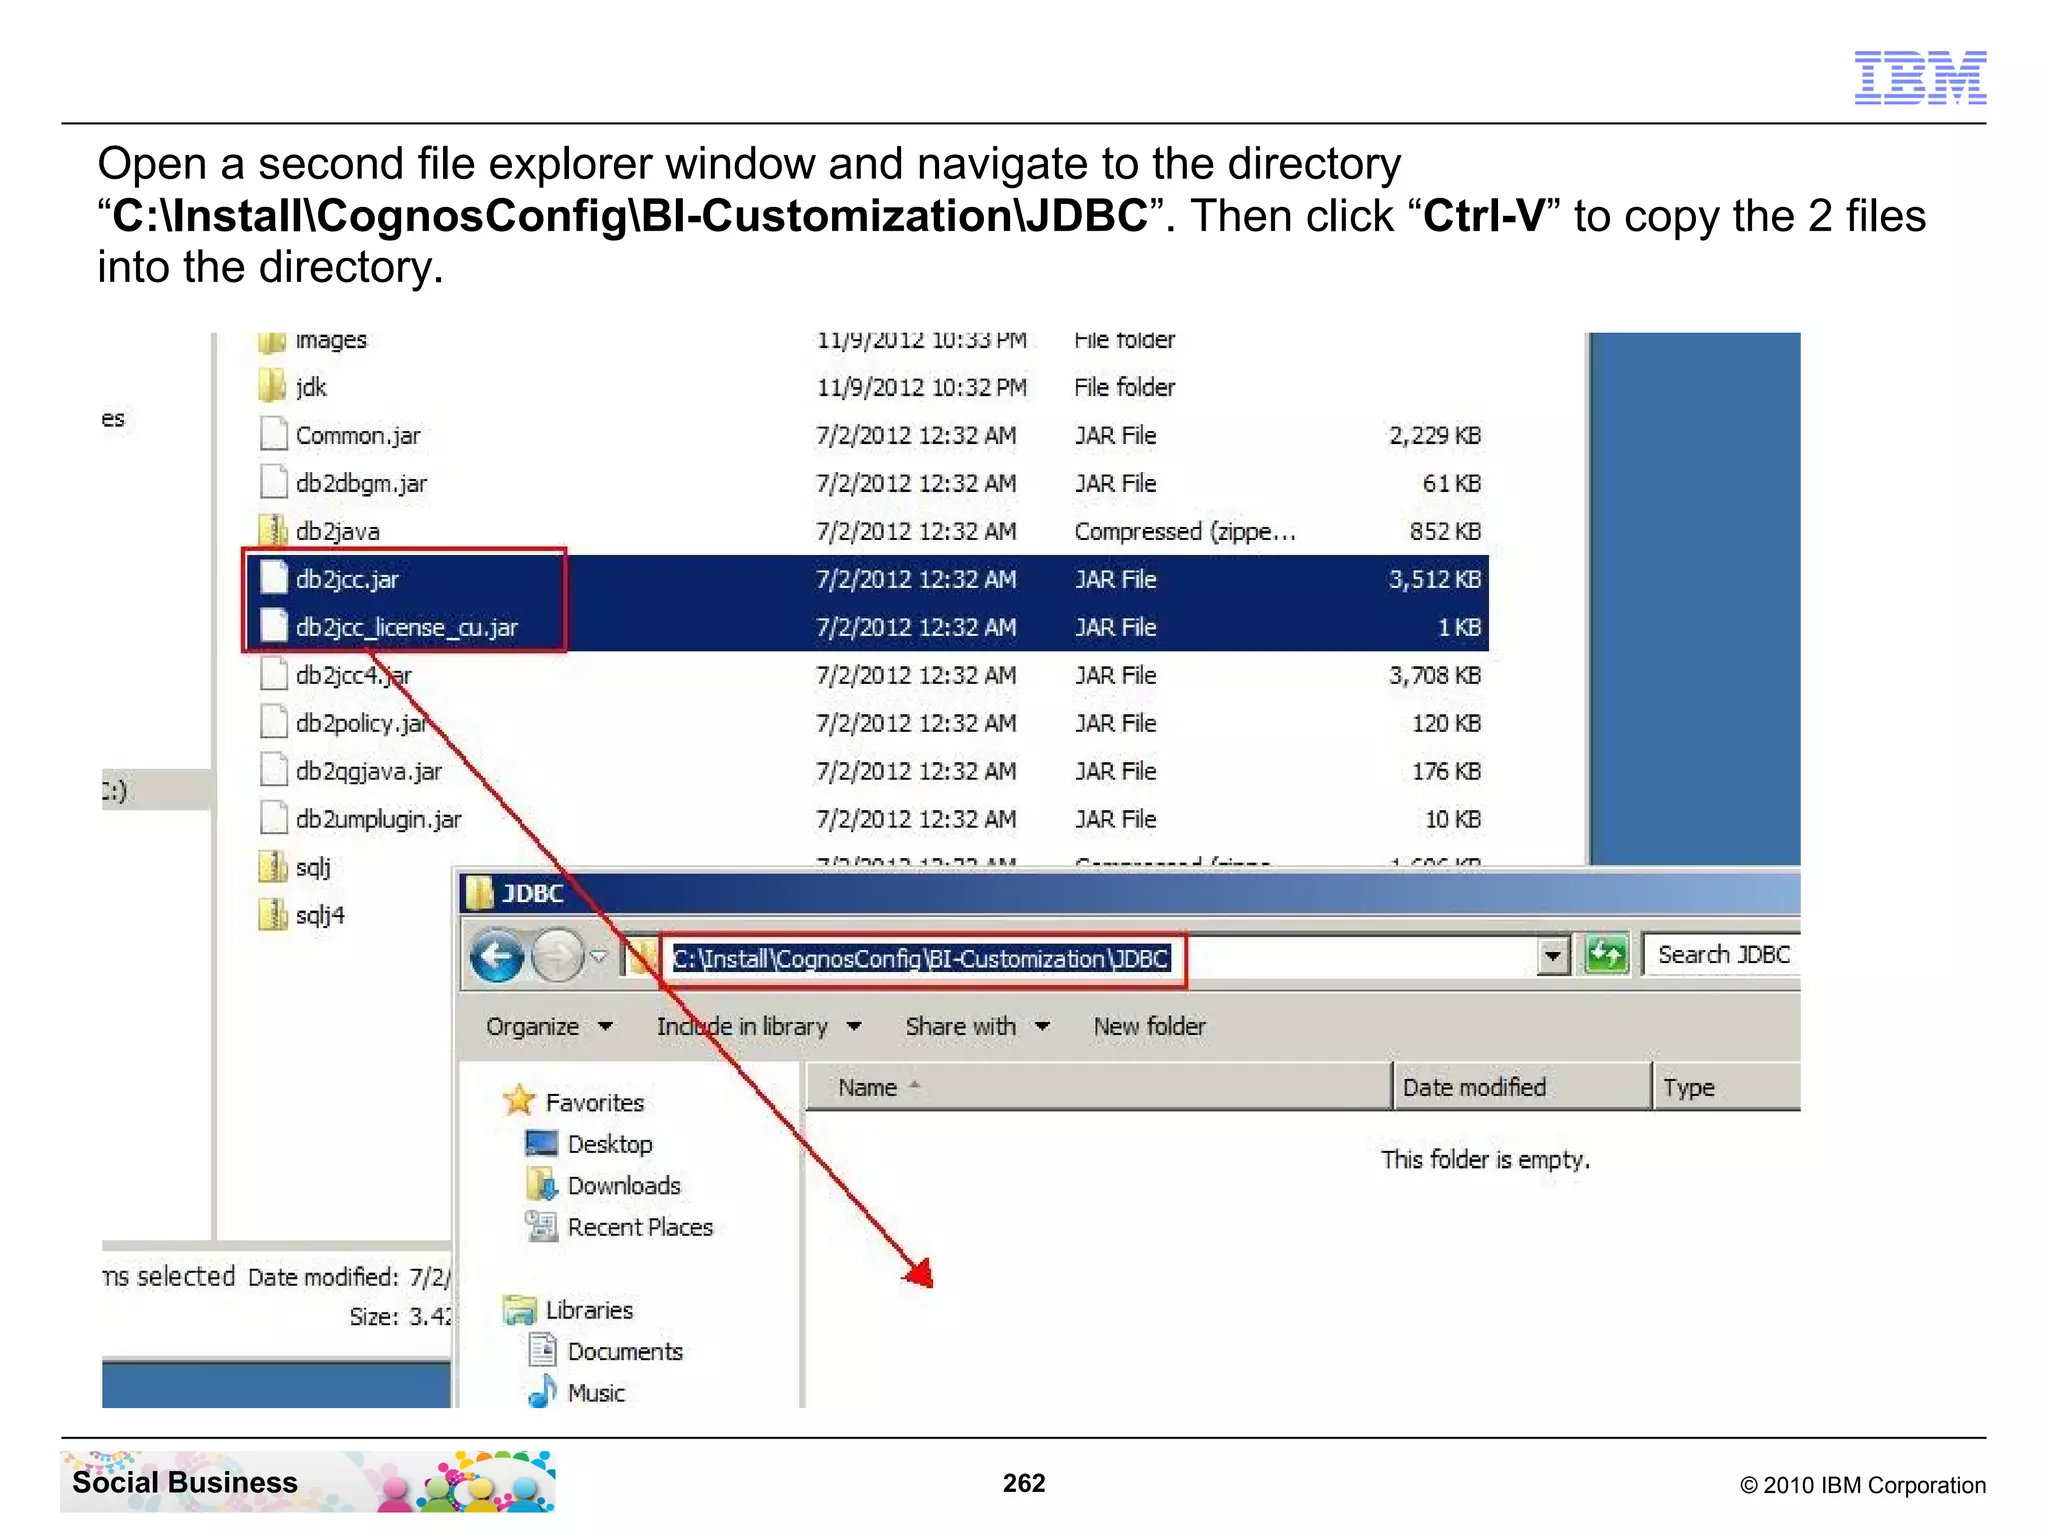
Task: Select Favorites in navigation pane
Action: pos(594,1102)
